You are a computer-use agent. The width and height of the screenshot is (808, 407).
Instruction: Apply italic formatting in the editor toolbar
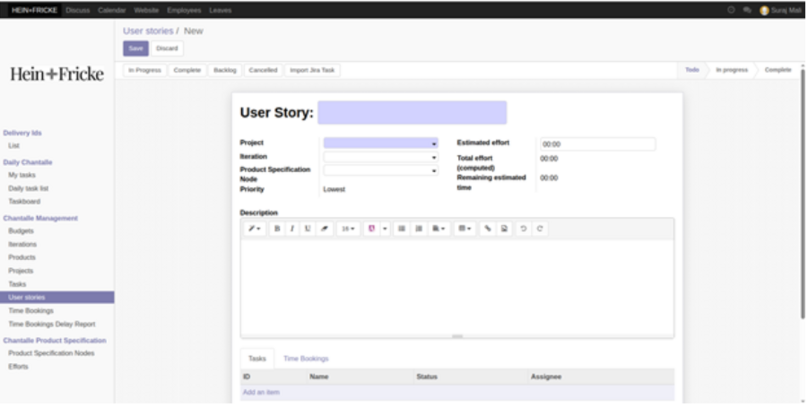coord(292,229)
